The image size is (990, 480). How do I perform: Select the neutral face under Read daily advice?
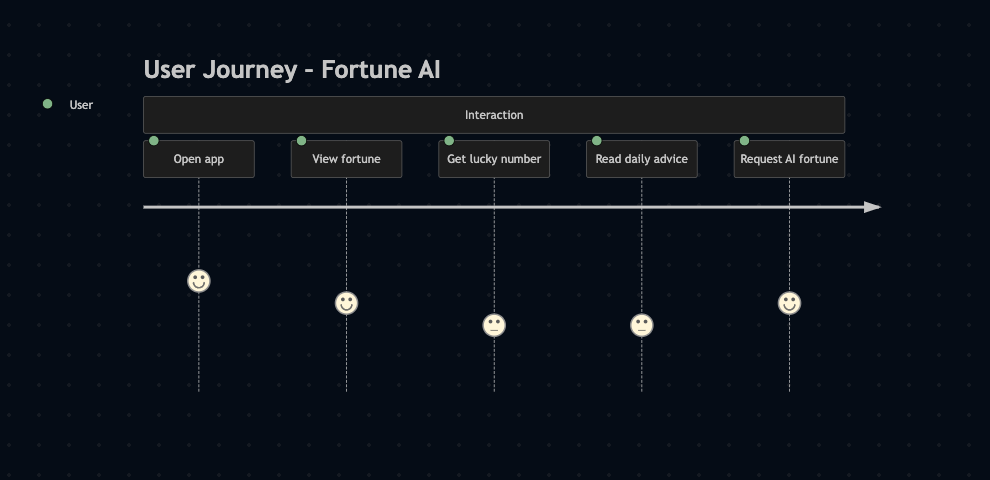(641, 325)
